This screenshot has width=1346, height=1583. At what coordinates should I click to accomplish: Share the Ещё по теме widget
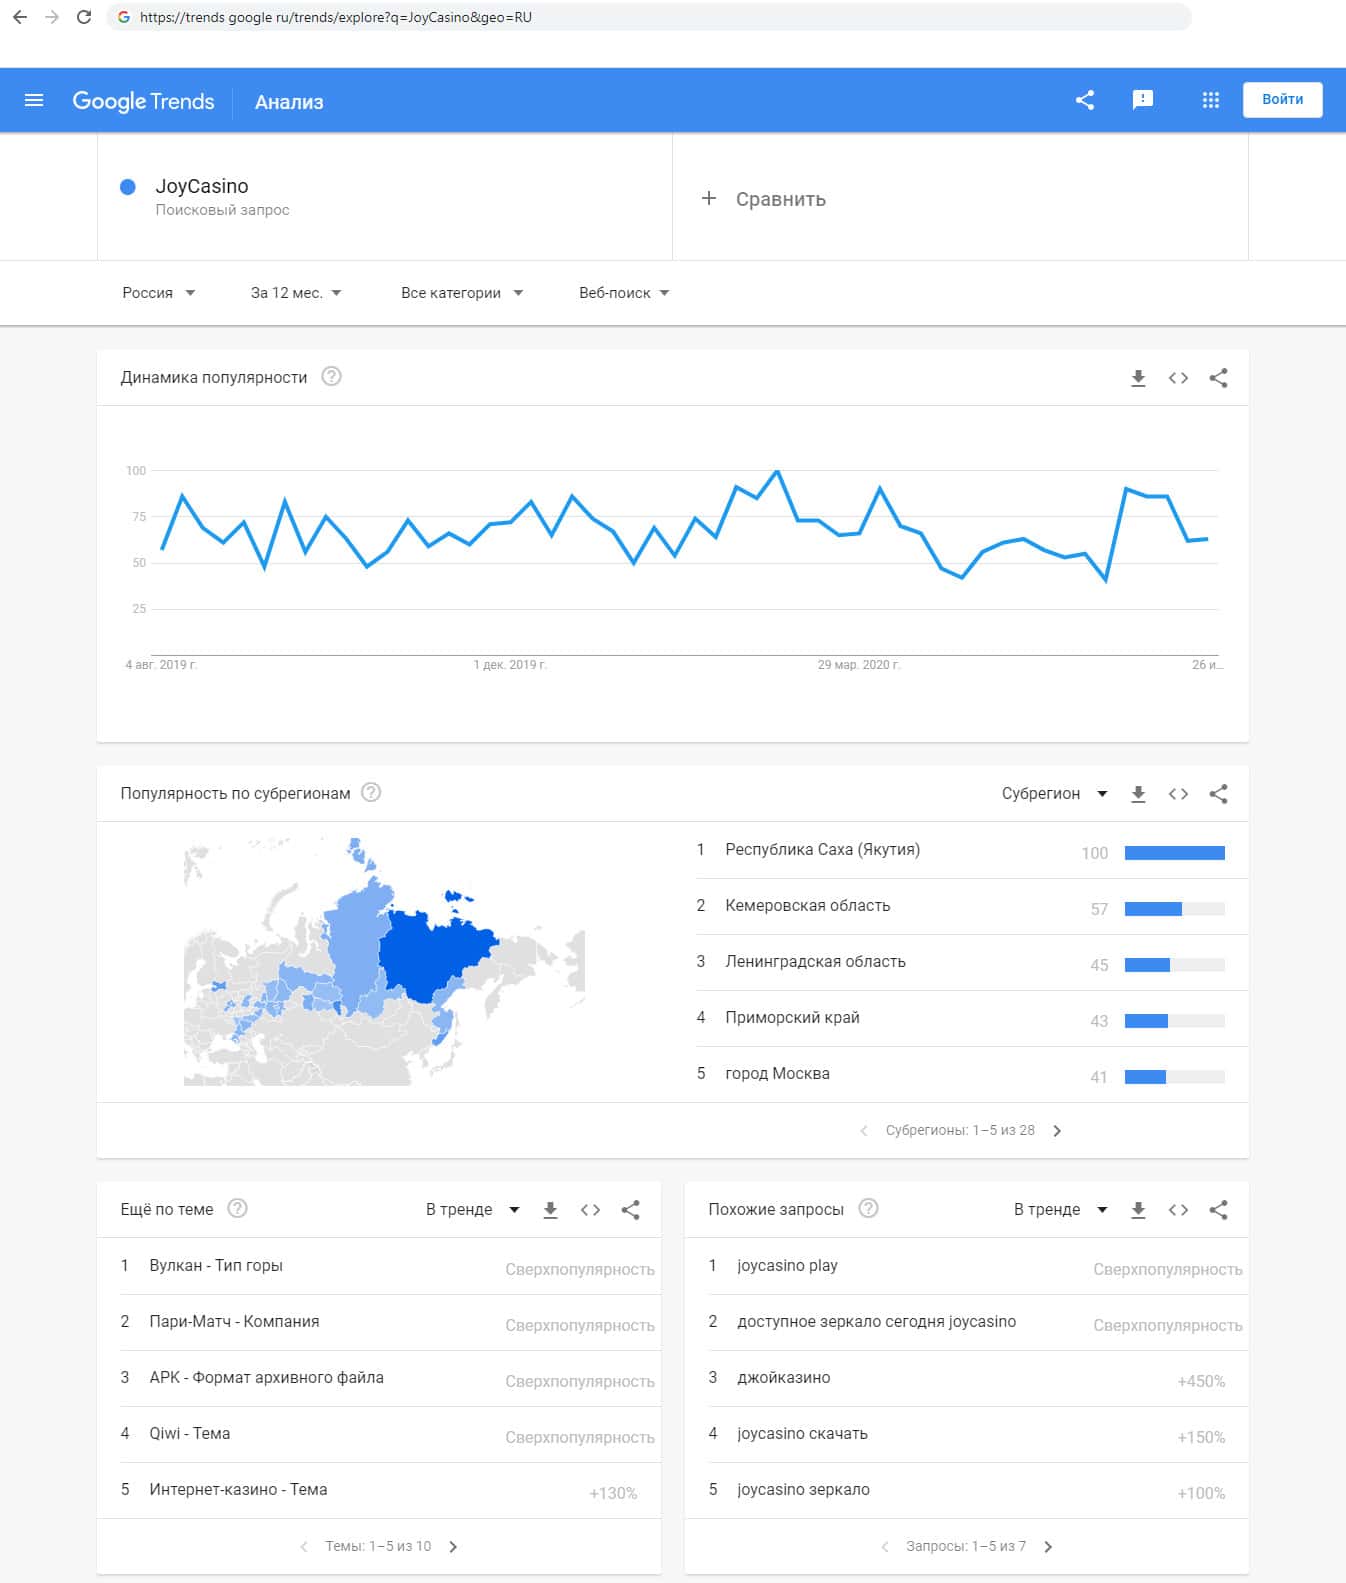(630, 1210)
